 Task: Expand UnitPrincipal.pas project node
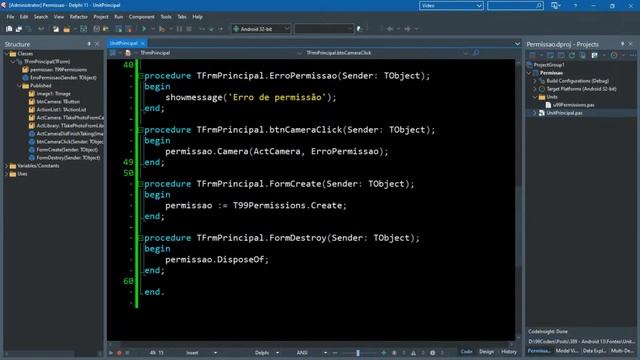pos(535,113)
